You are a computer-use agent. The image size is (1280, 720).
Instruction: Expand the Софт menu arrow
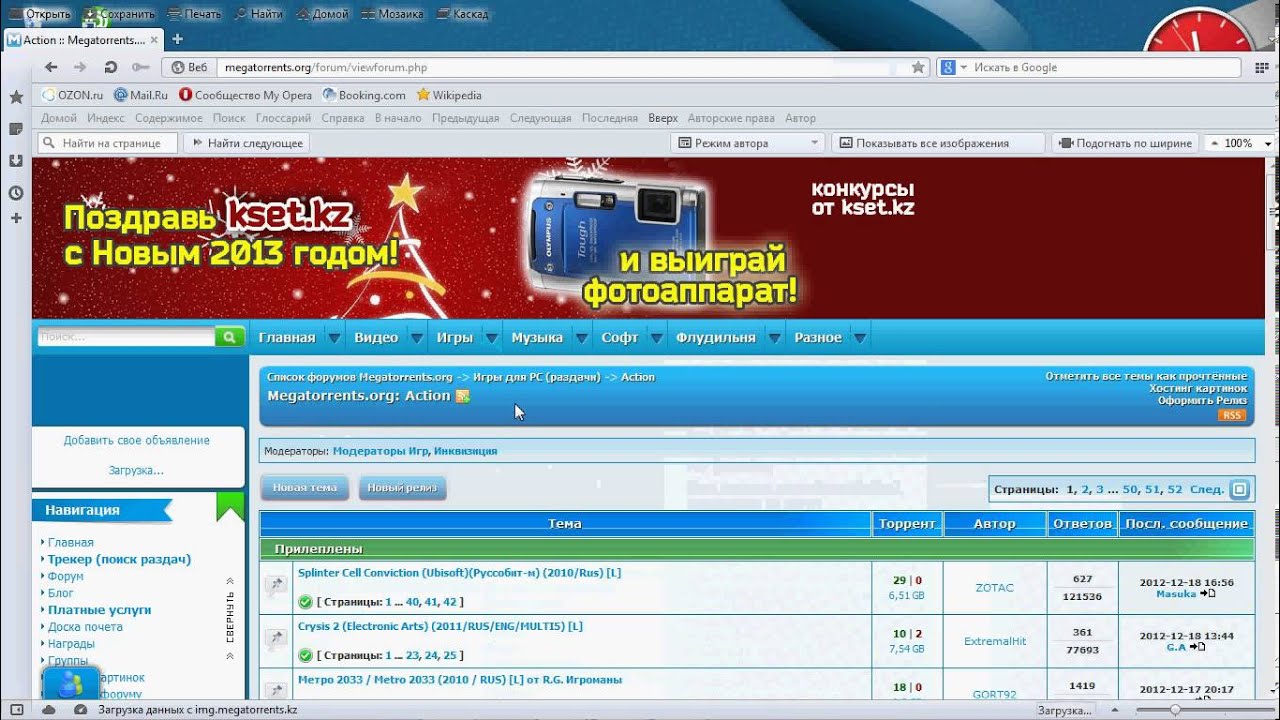[x=657, y=338]
